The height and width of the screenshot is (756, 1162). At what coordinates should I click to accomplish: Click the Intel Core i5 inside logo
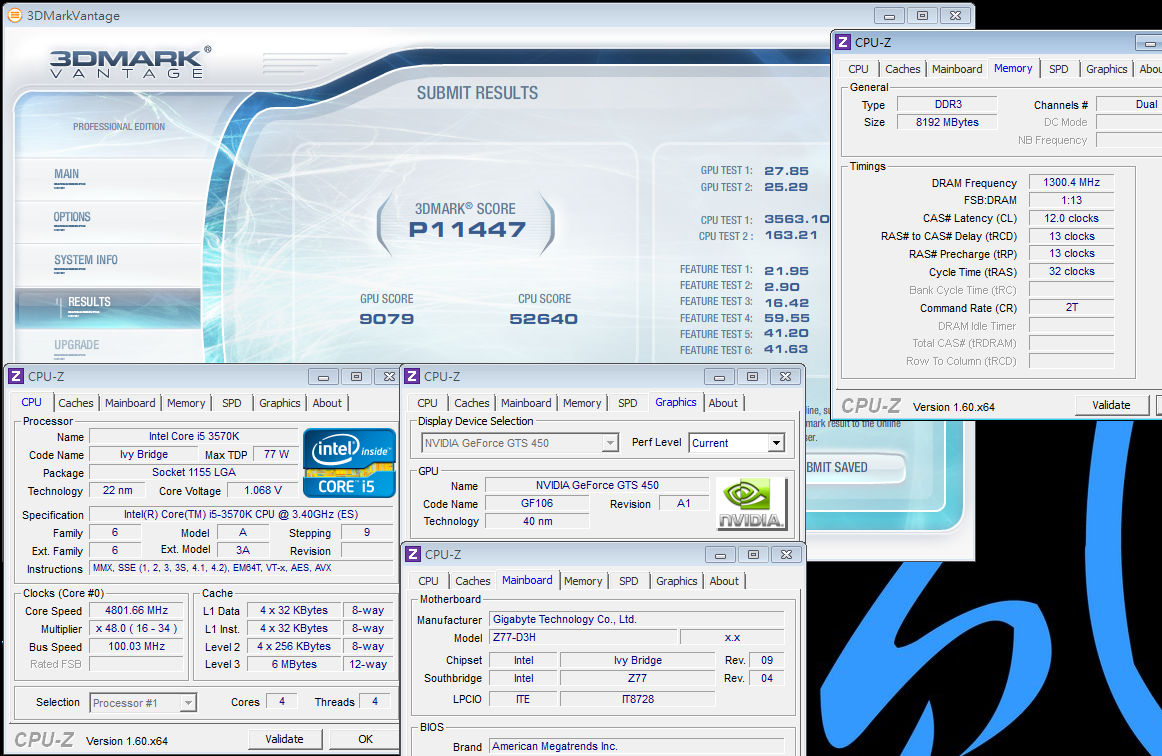click(349, 462)
